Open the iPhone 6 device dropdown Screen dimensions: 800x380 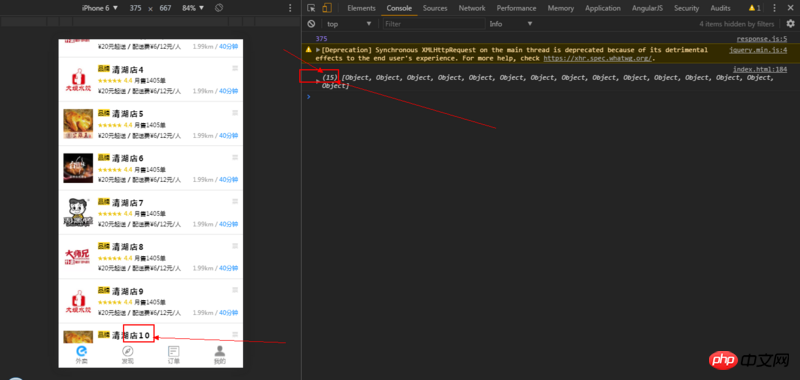pyautogui.click(x=99, y=8)
